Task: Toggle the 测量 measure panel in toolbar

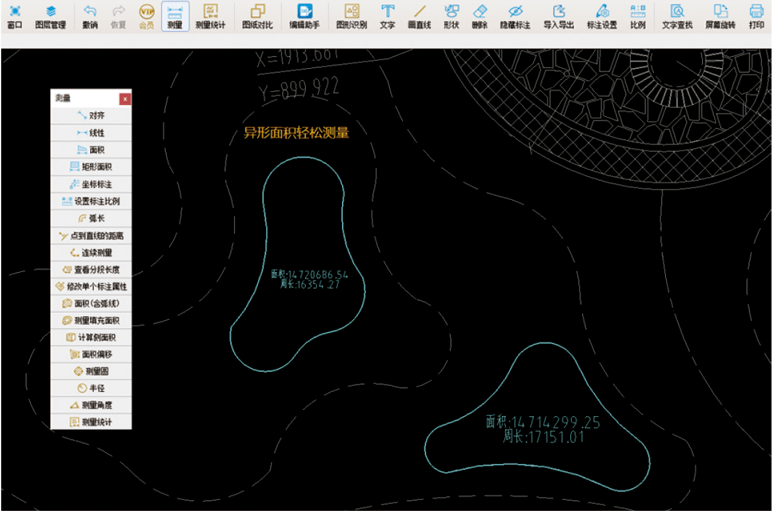Action: coord(174,16)
